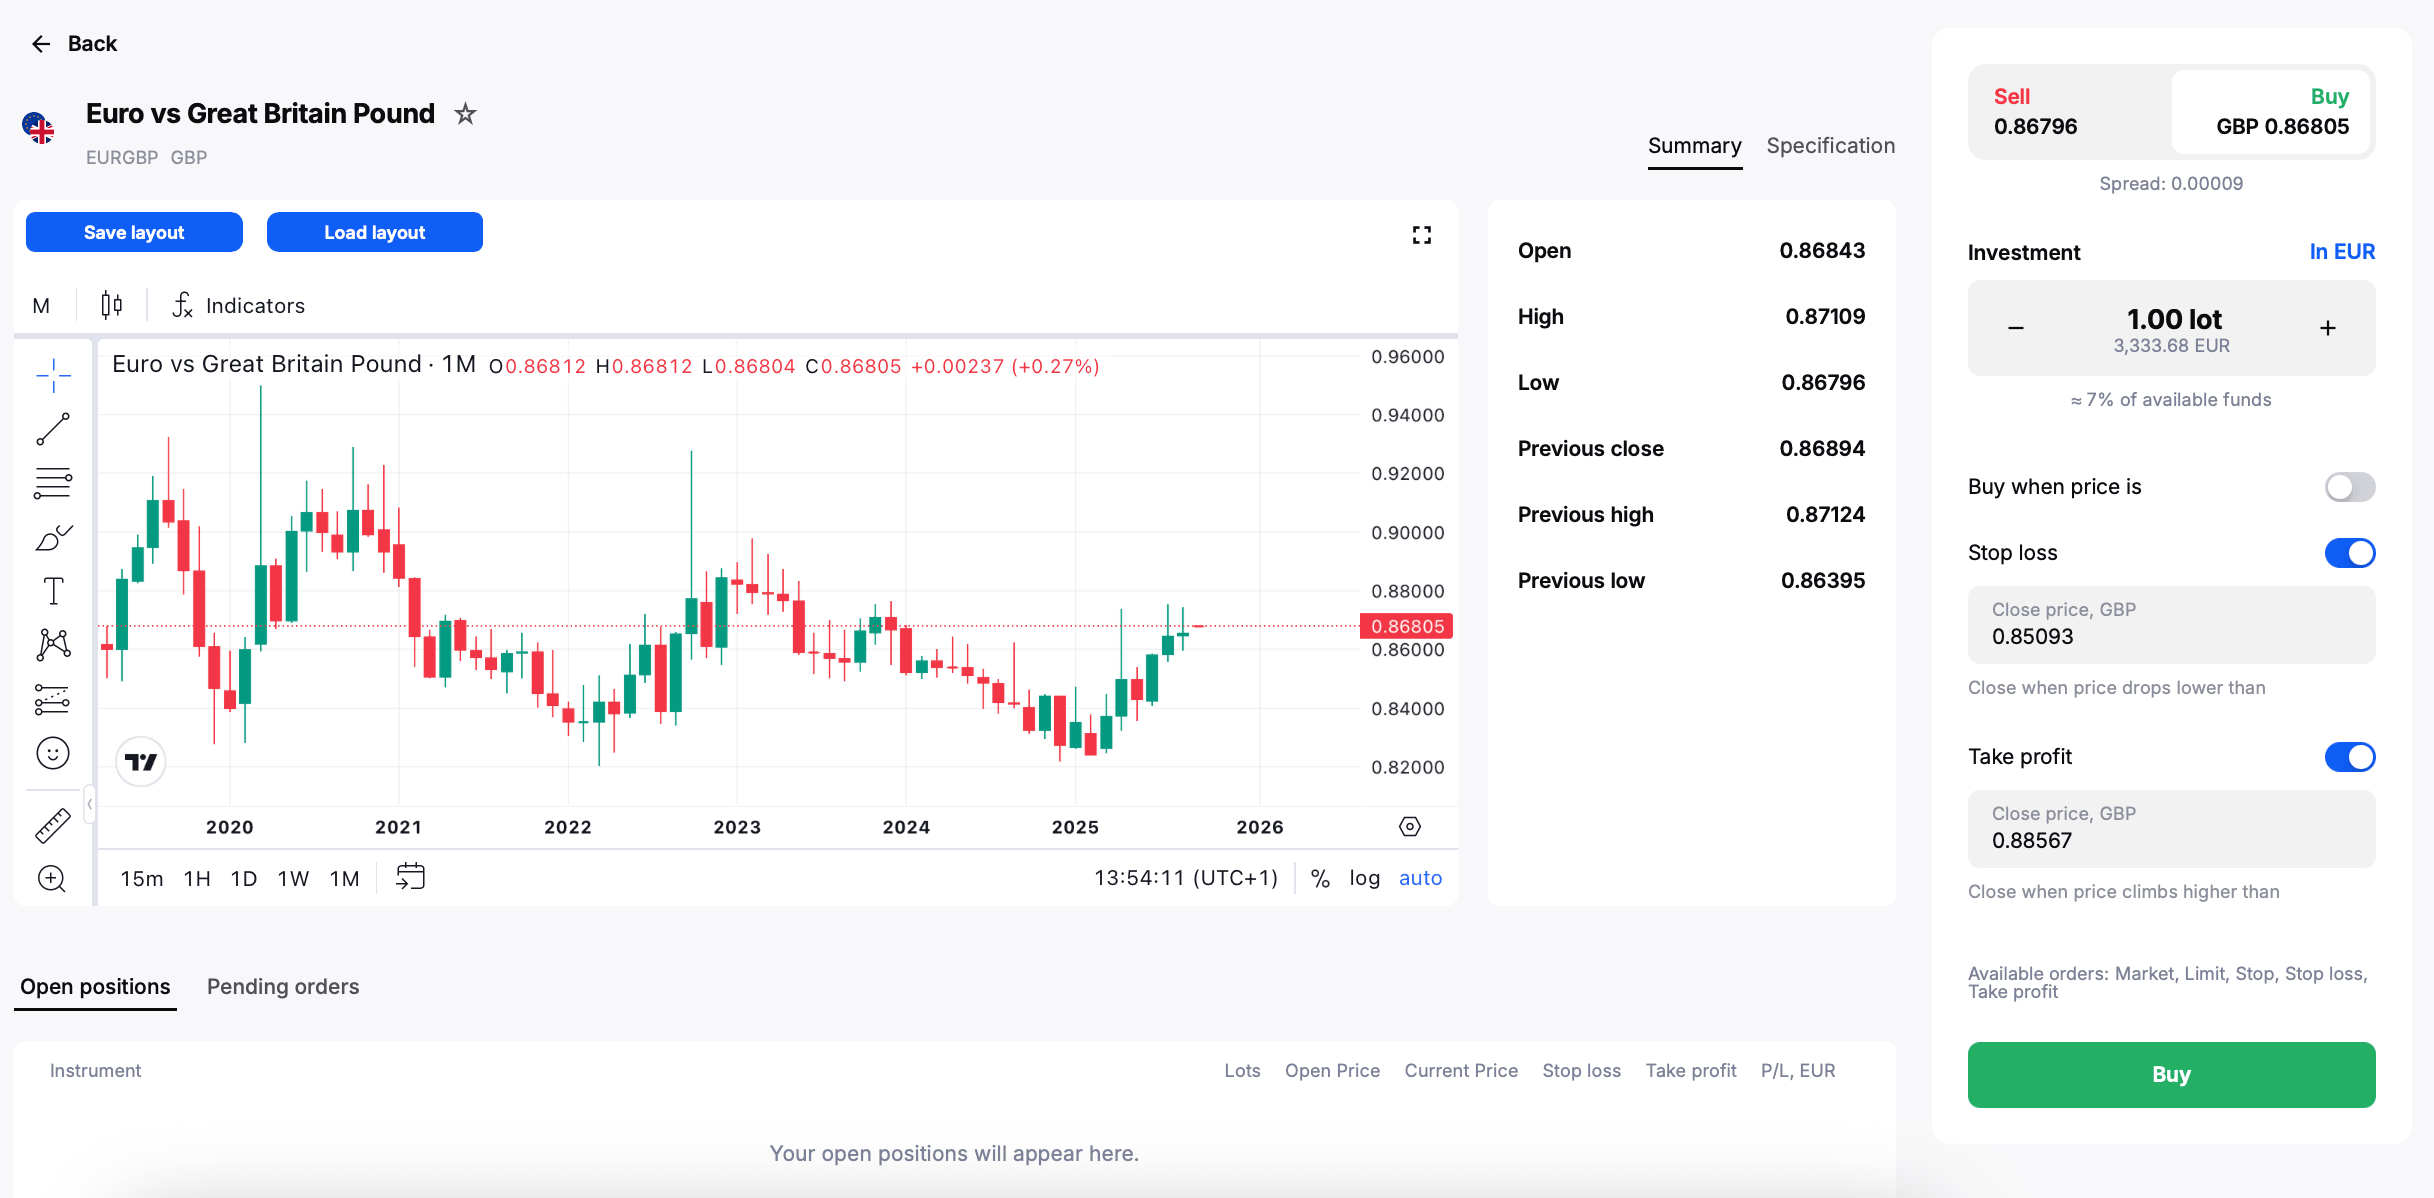Select the text annotation tool
2434x1198 pixels.
pyautogui.click(x=53, y=591)
